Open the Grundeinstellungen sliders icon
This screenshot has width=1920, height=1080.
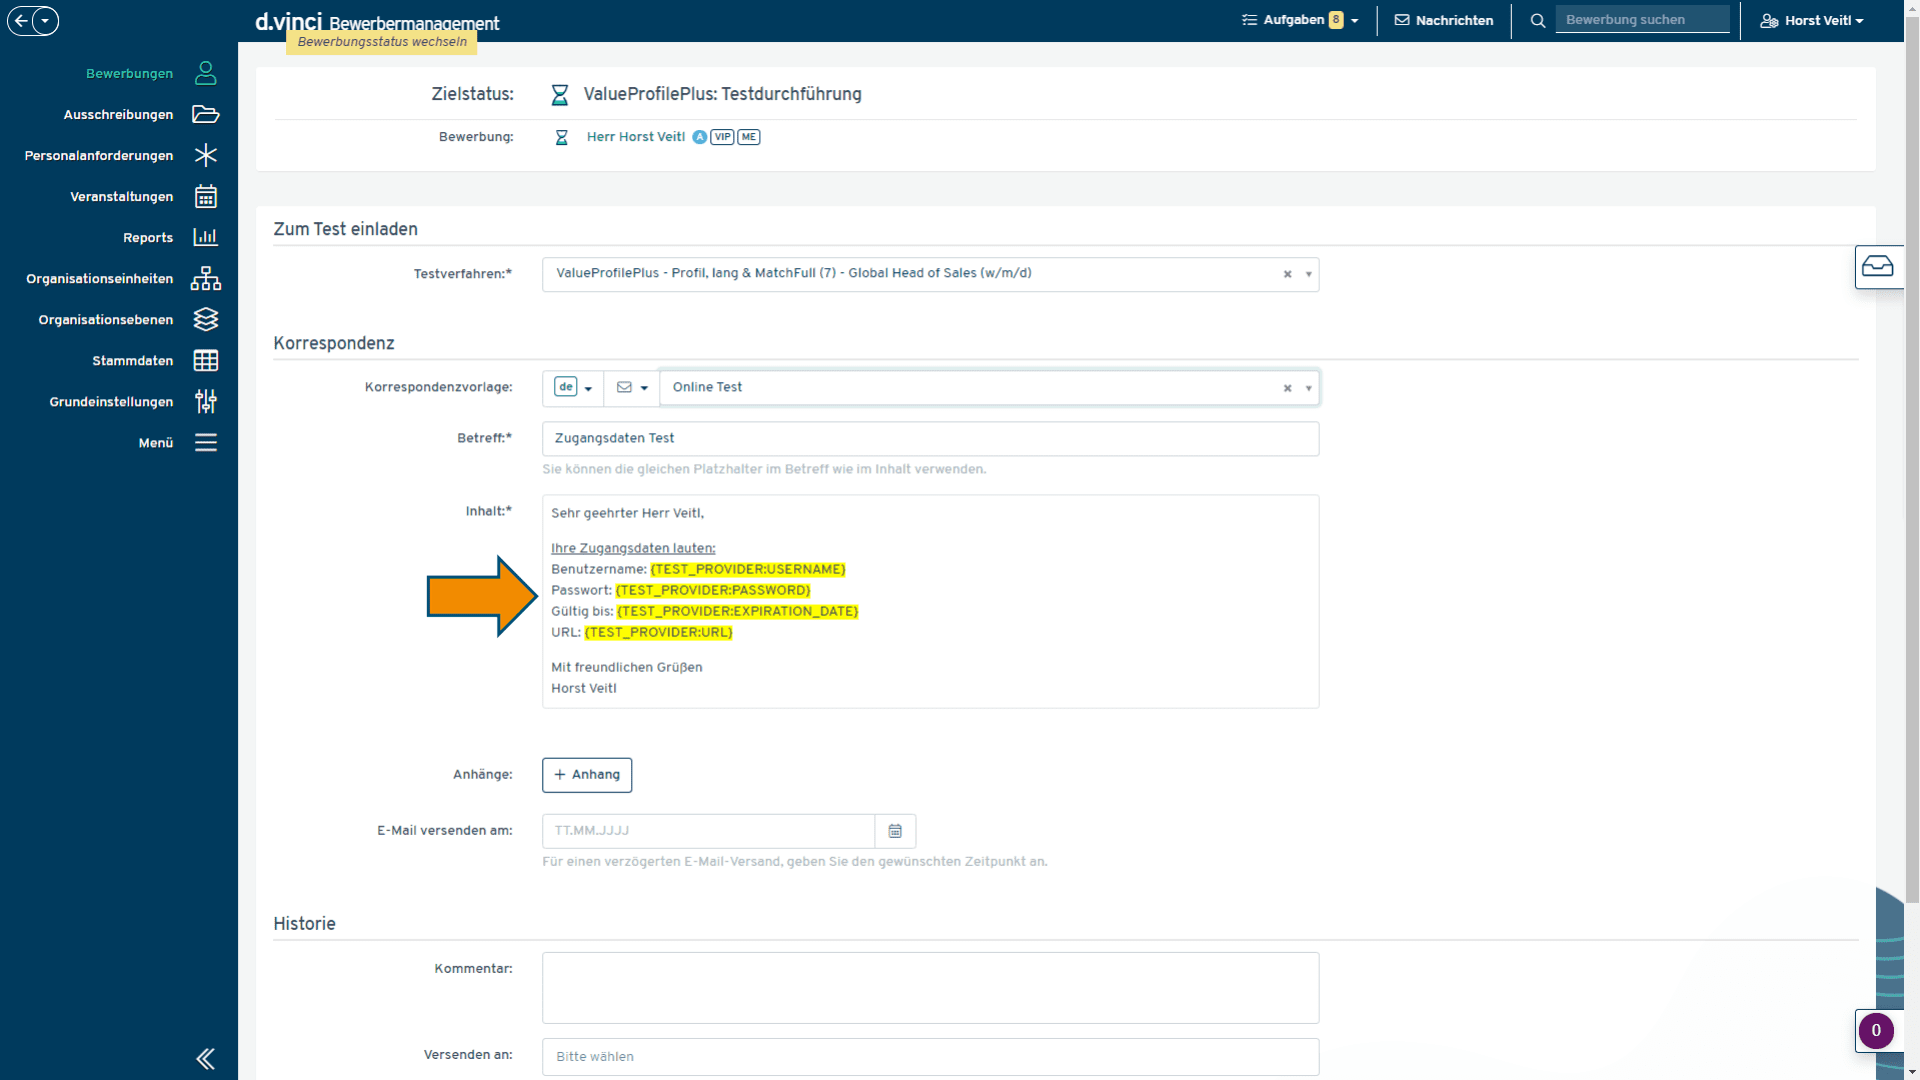(205, 401)
